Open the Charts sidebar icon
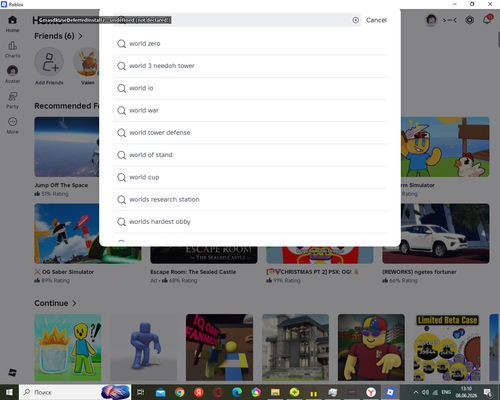This screenshot has width=500, height=400. [x=12, y=49]
